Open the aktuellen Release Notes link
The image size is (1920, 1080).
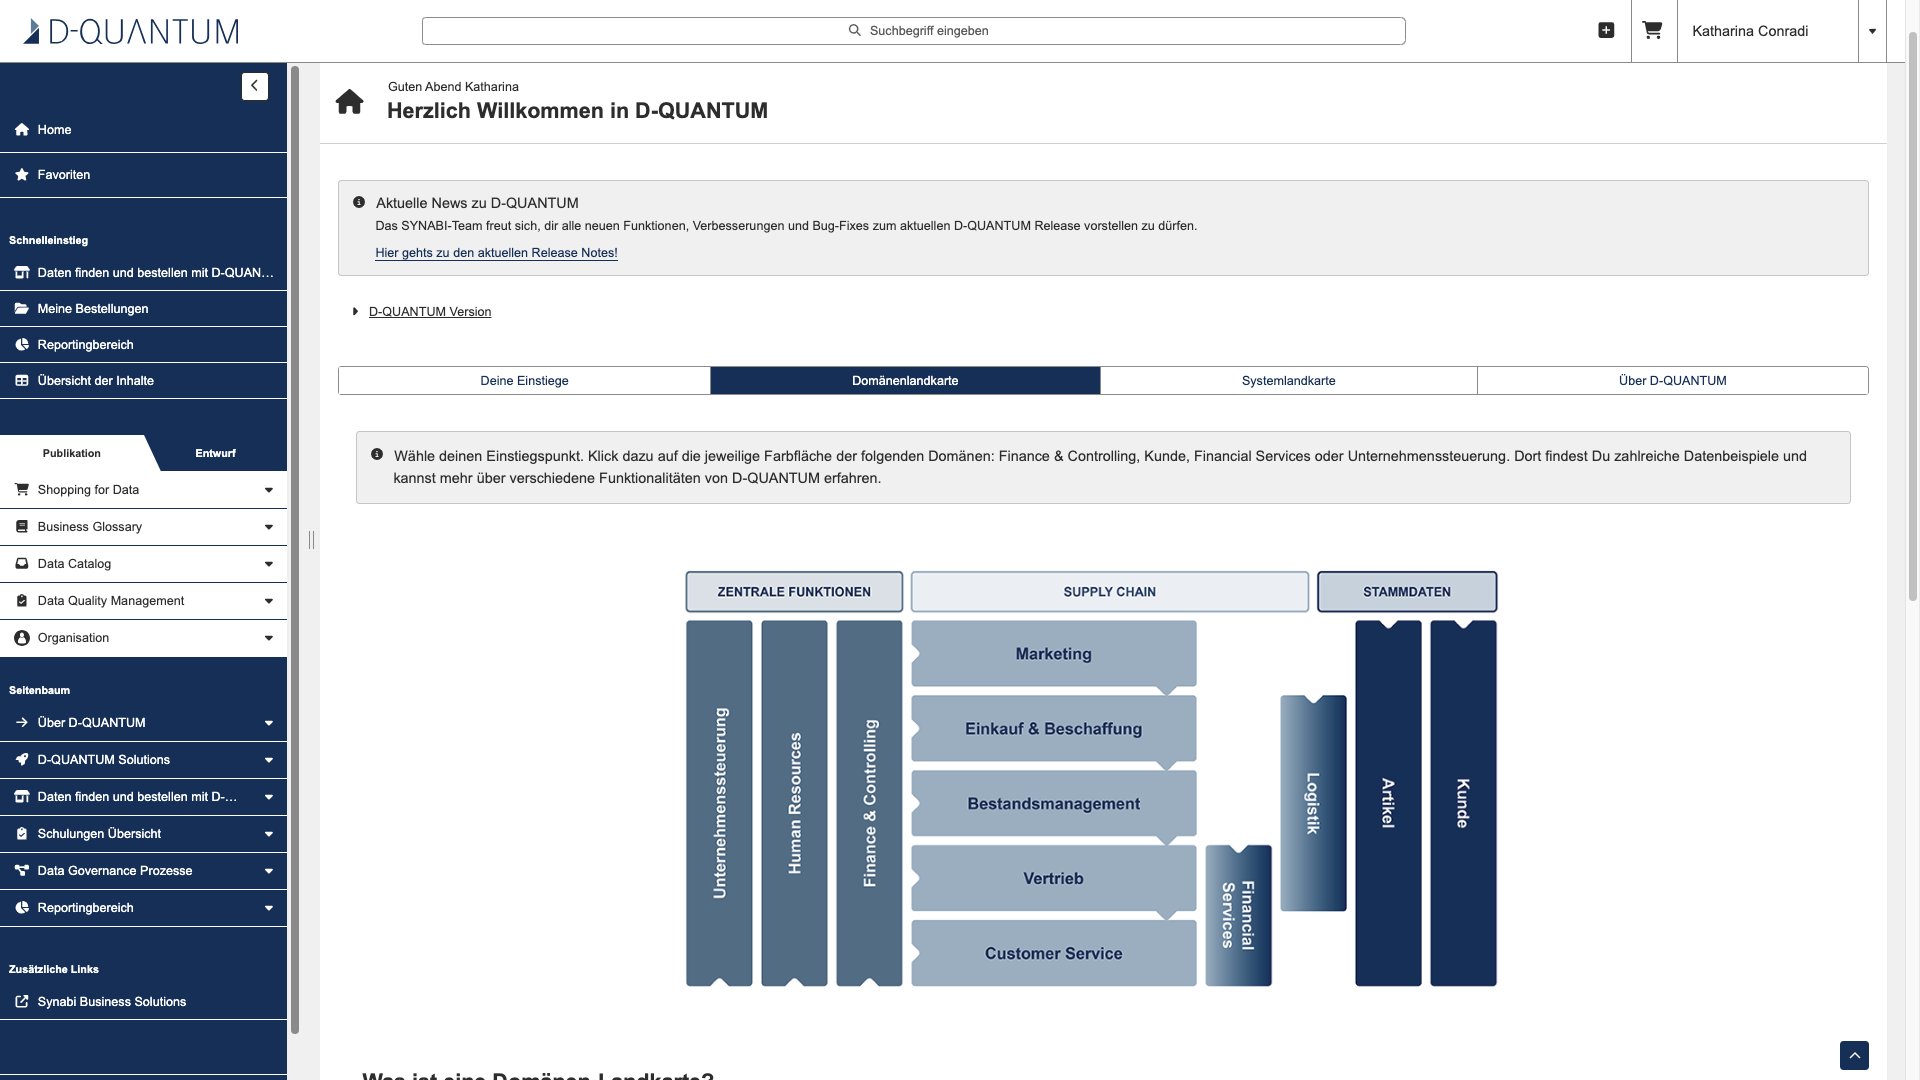[x=496, y=253]
